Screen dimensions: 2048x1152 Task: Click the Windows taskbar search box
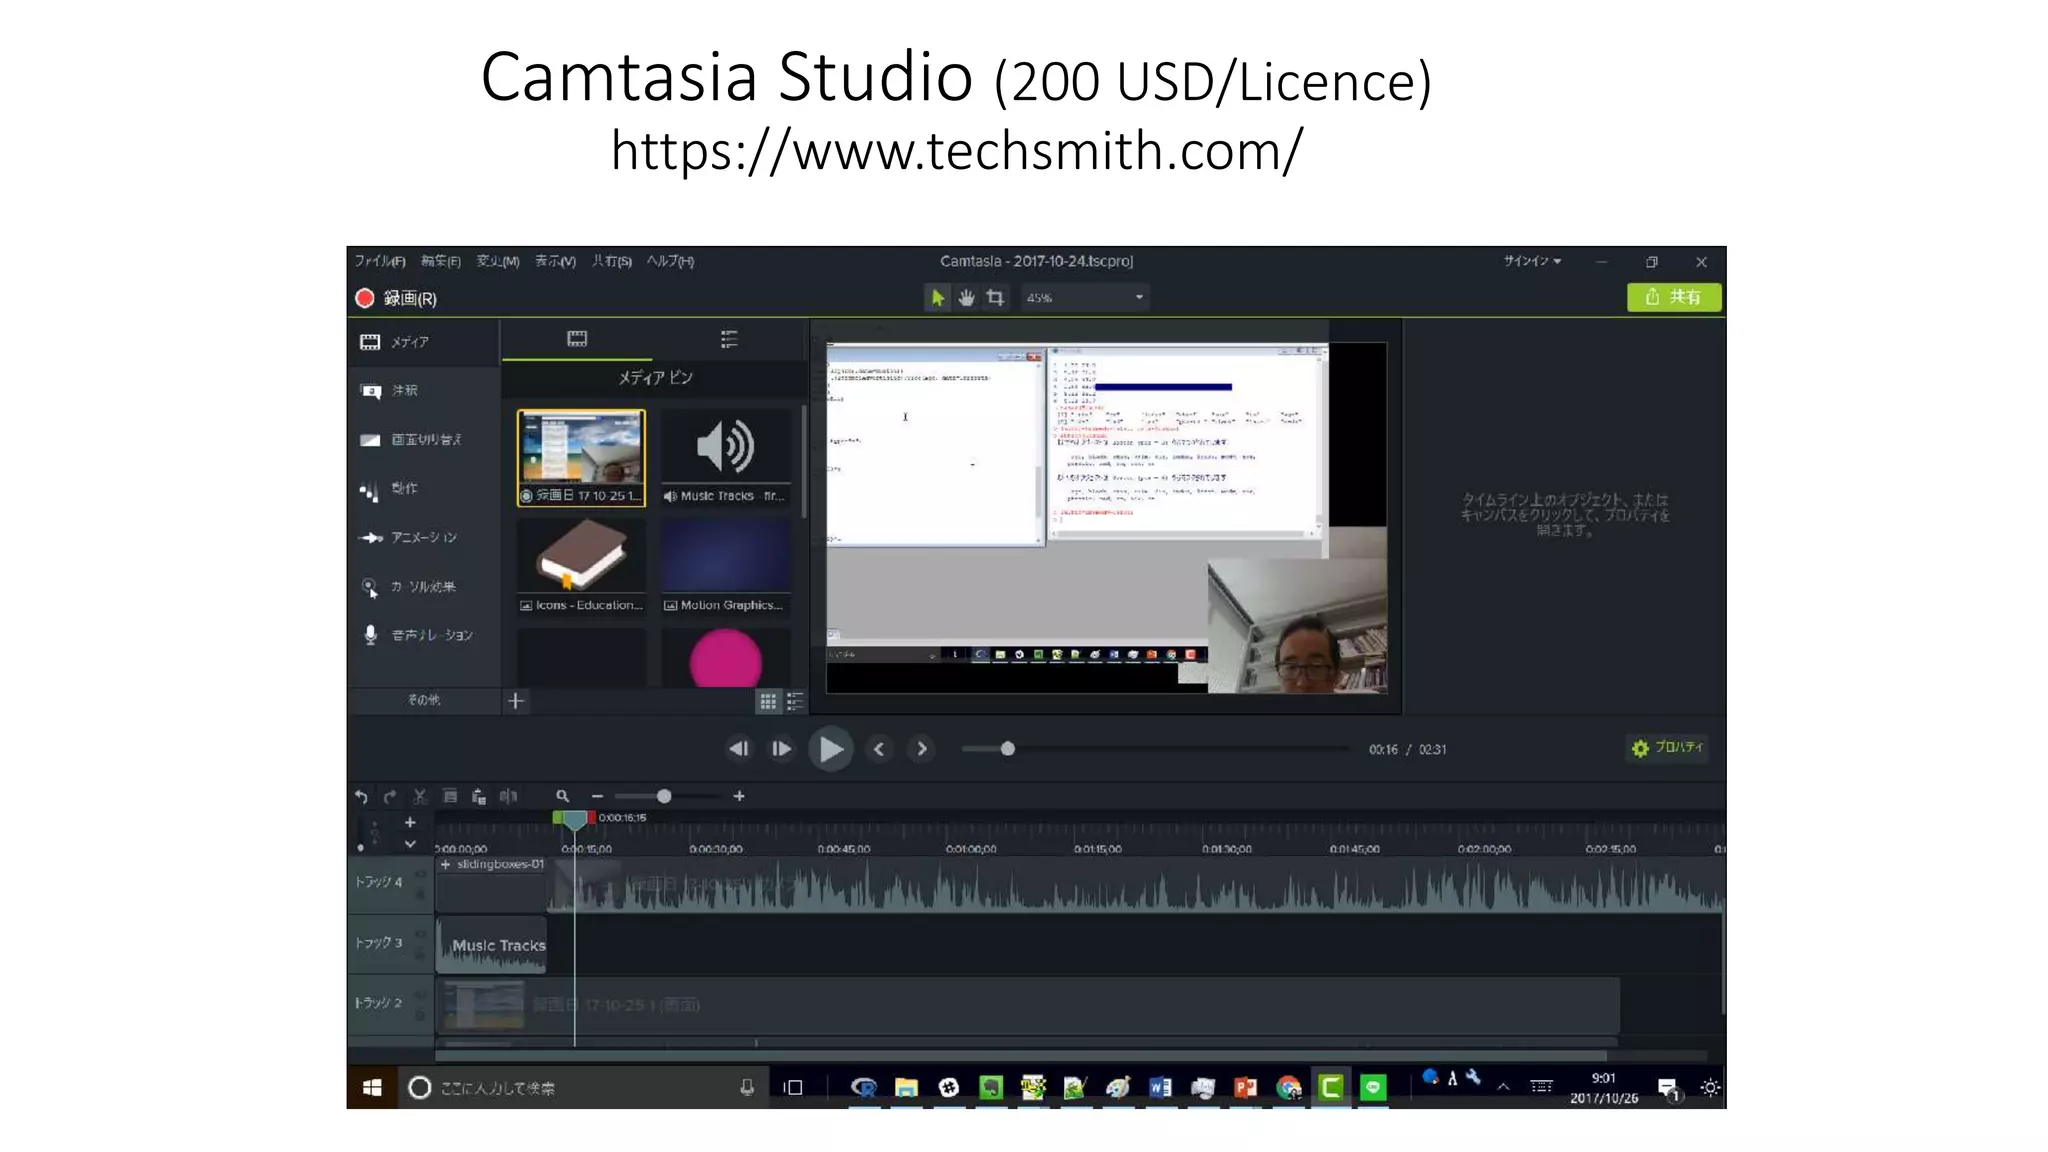583,1088
